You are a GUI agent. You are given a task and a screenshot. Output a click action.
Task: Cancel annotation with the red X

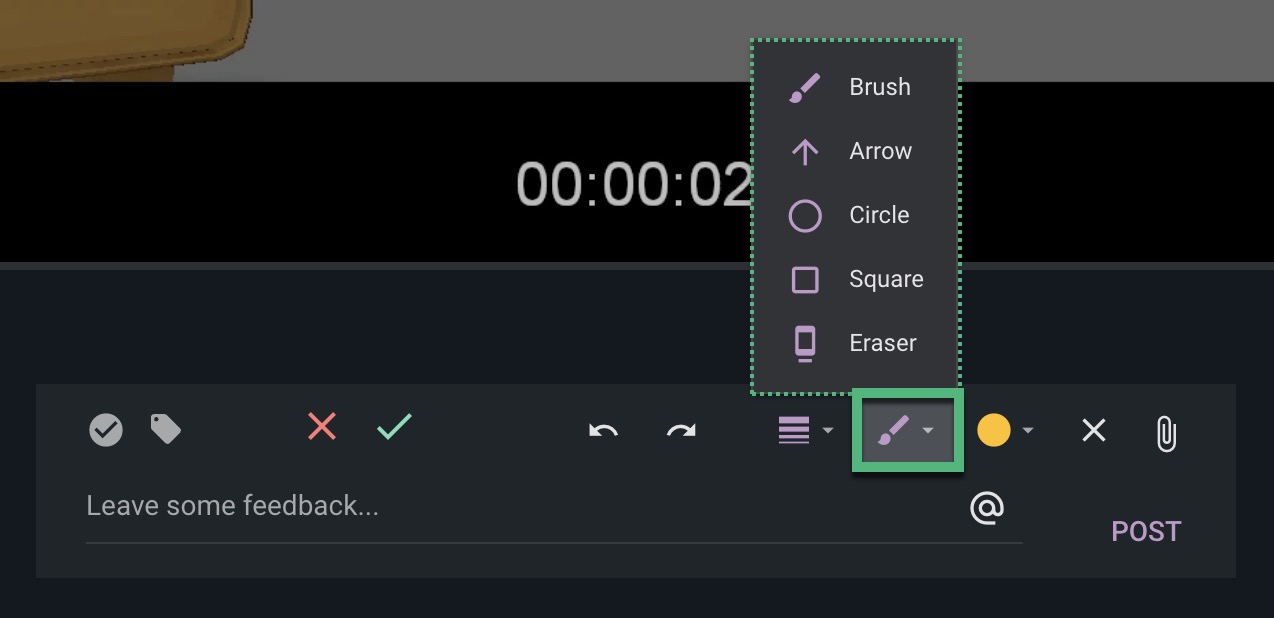(x=320, y=429)
